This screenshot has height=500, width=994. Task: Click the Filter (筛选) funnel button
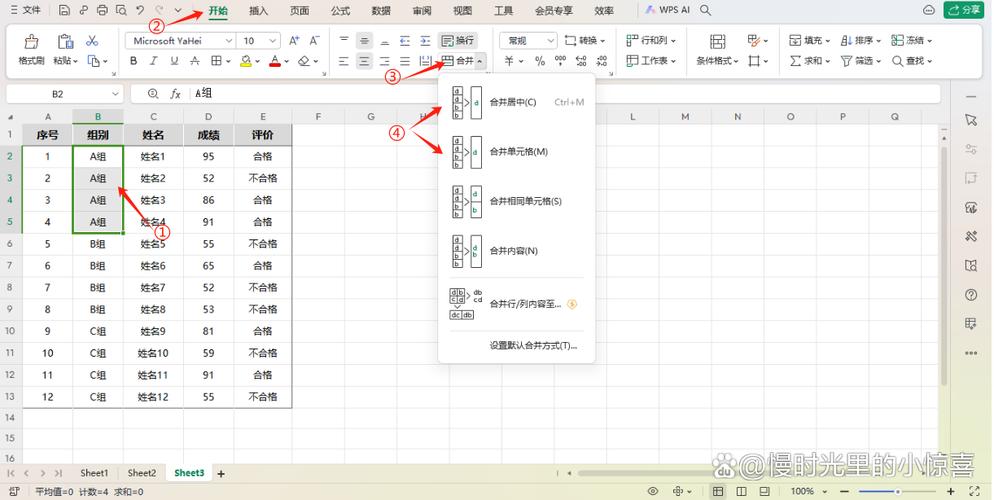tap(861, 61)
